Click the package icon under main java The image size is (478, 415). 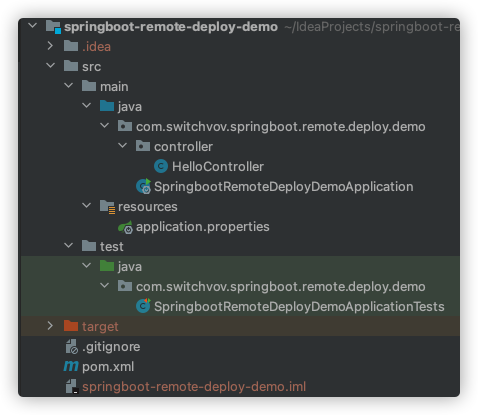pyautogui.click(x=125, y=126)
